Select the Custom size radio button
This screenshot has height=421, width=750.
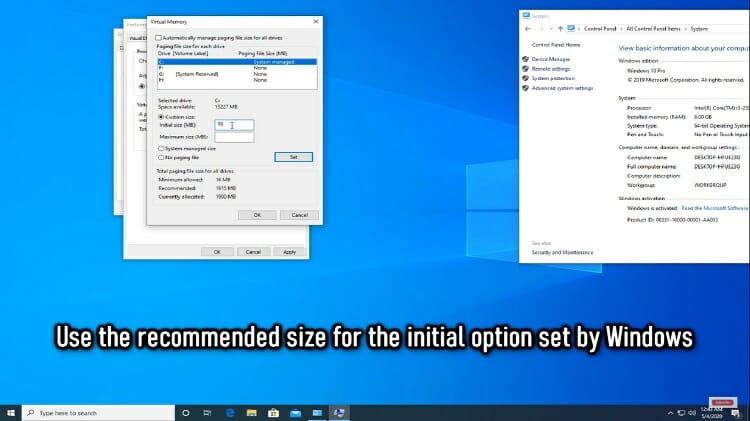point(161,116)
